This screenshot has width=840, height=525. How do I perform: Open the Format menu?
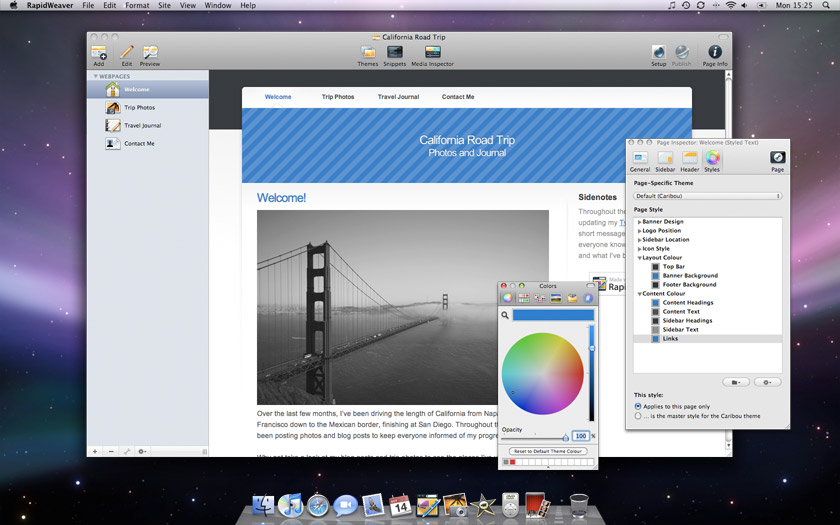(x=137, y=6)
